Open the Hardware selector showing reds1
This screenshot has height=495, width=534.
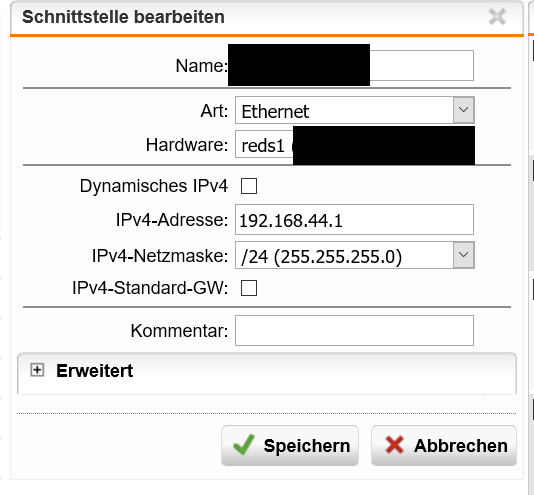click(355, 144)
